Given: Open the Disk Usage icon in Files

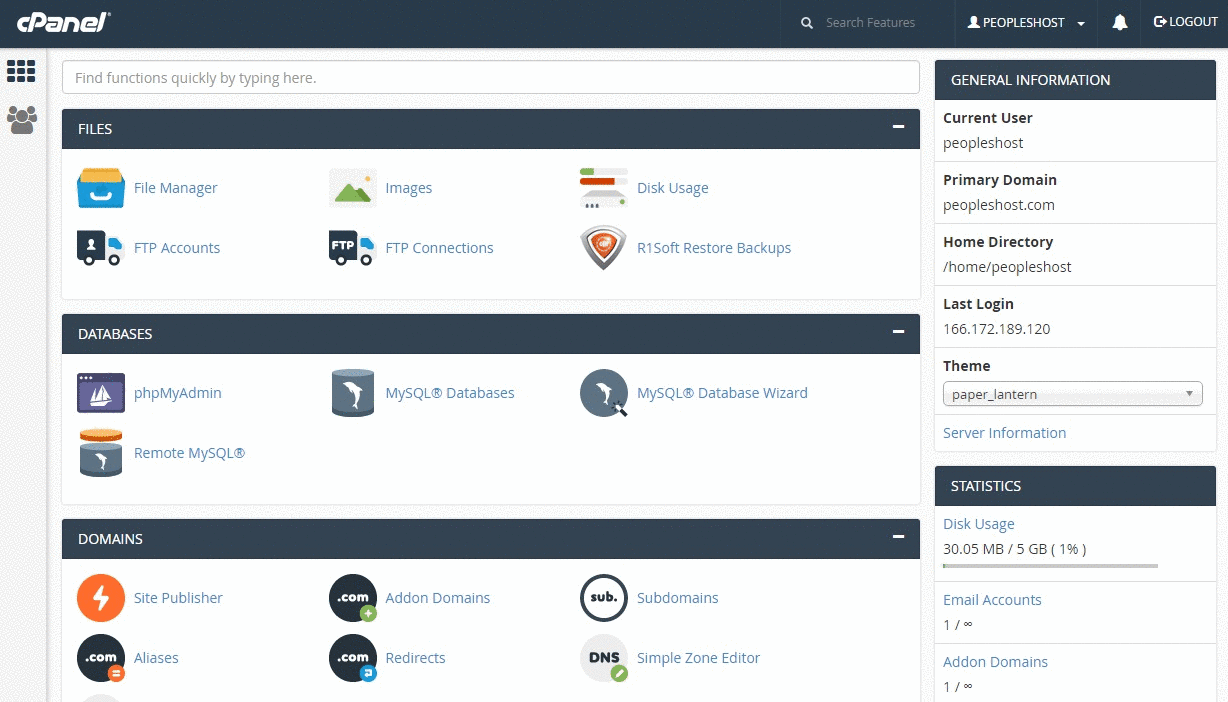Looking at the screenshot, I should tap(604, 188).
